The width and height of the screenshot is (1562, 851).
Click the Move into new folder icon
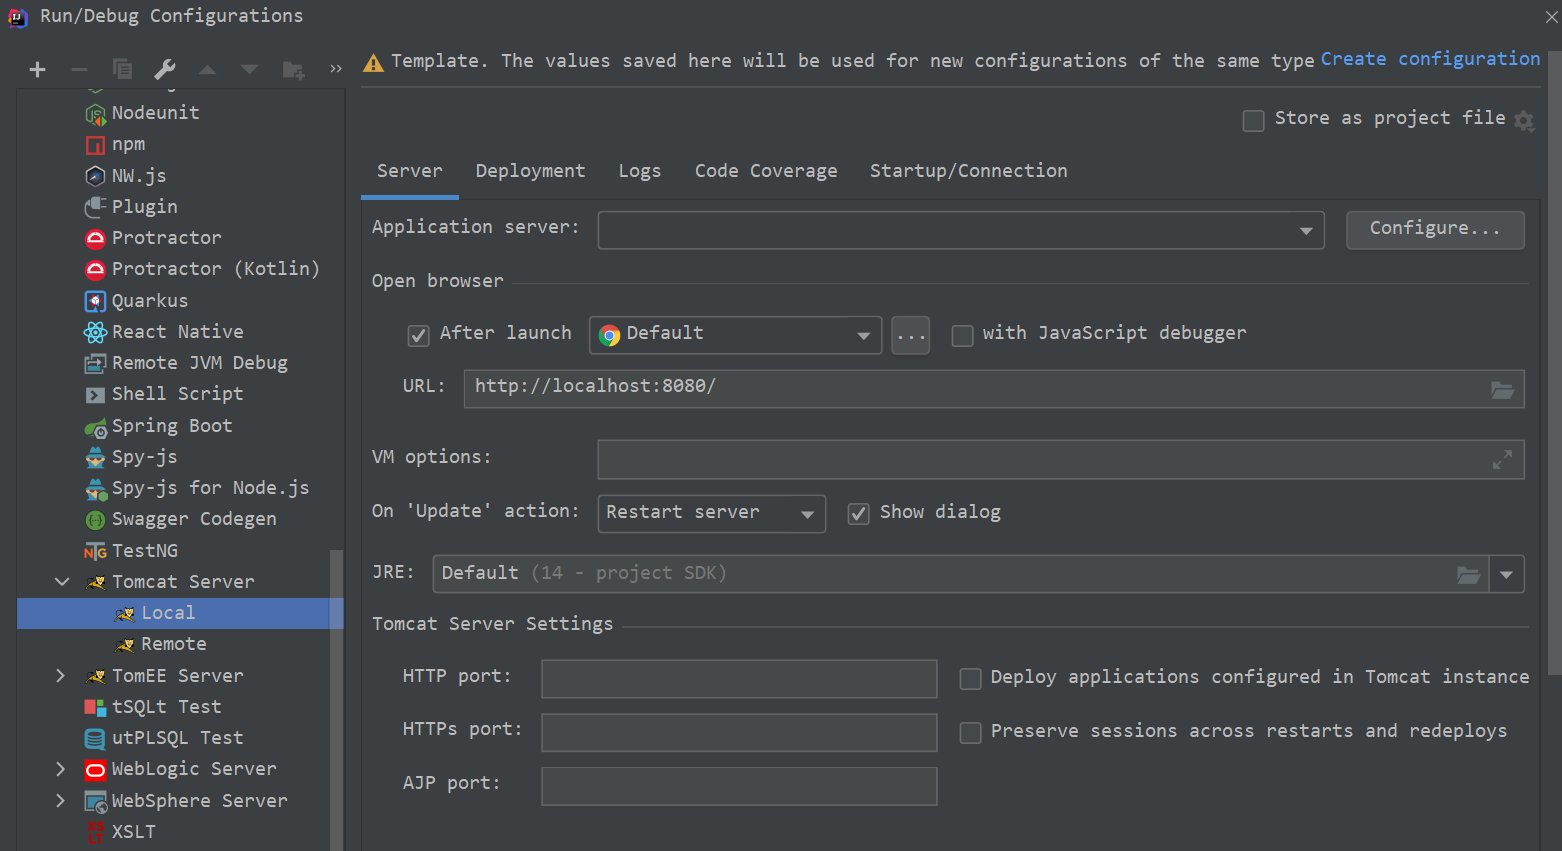click(293, 69)
